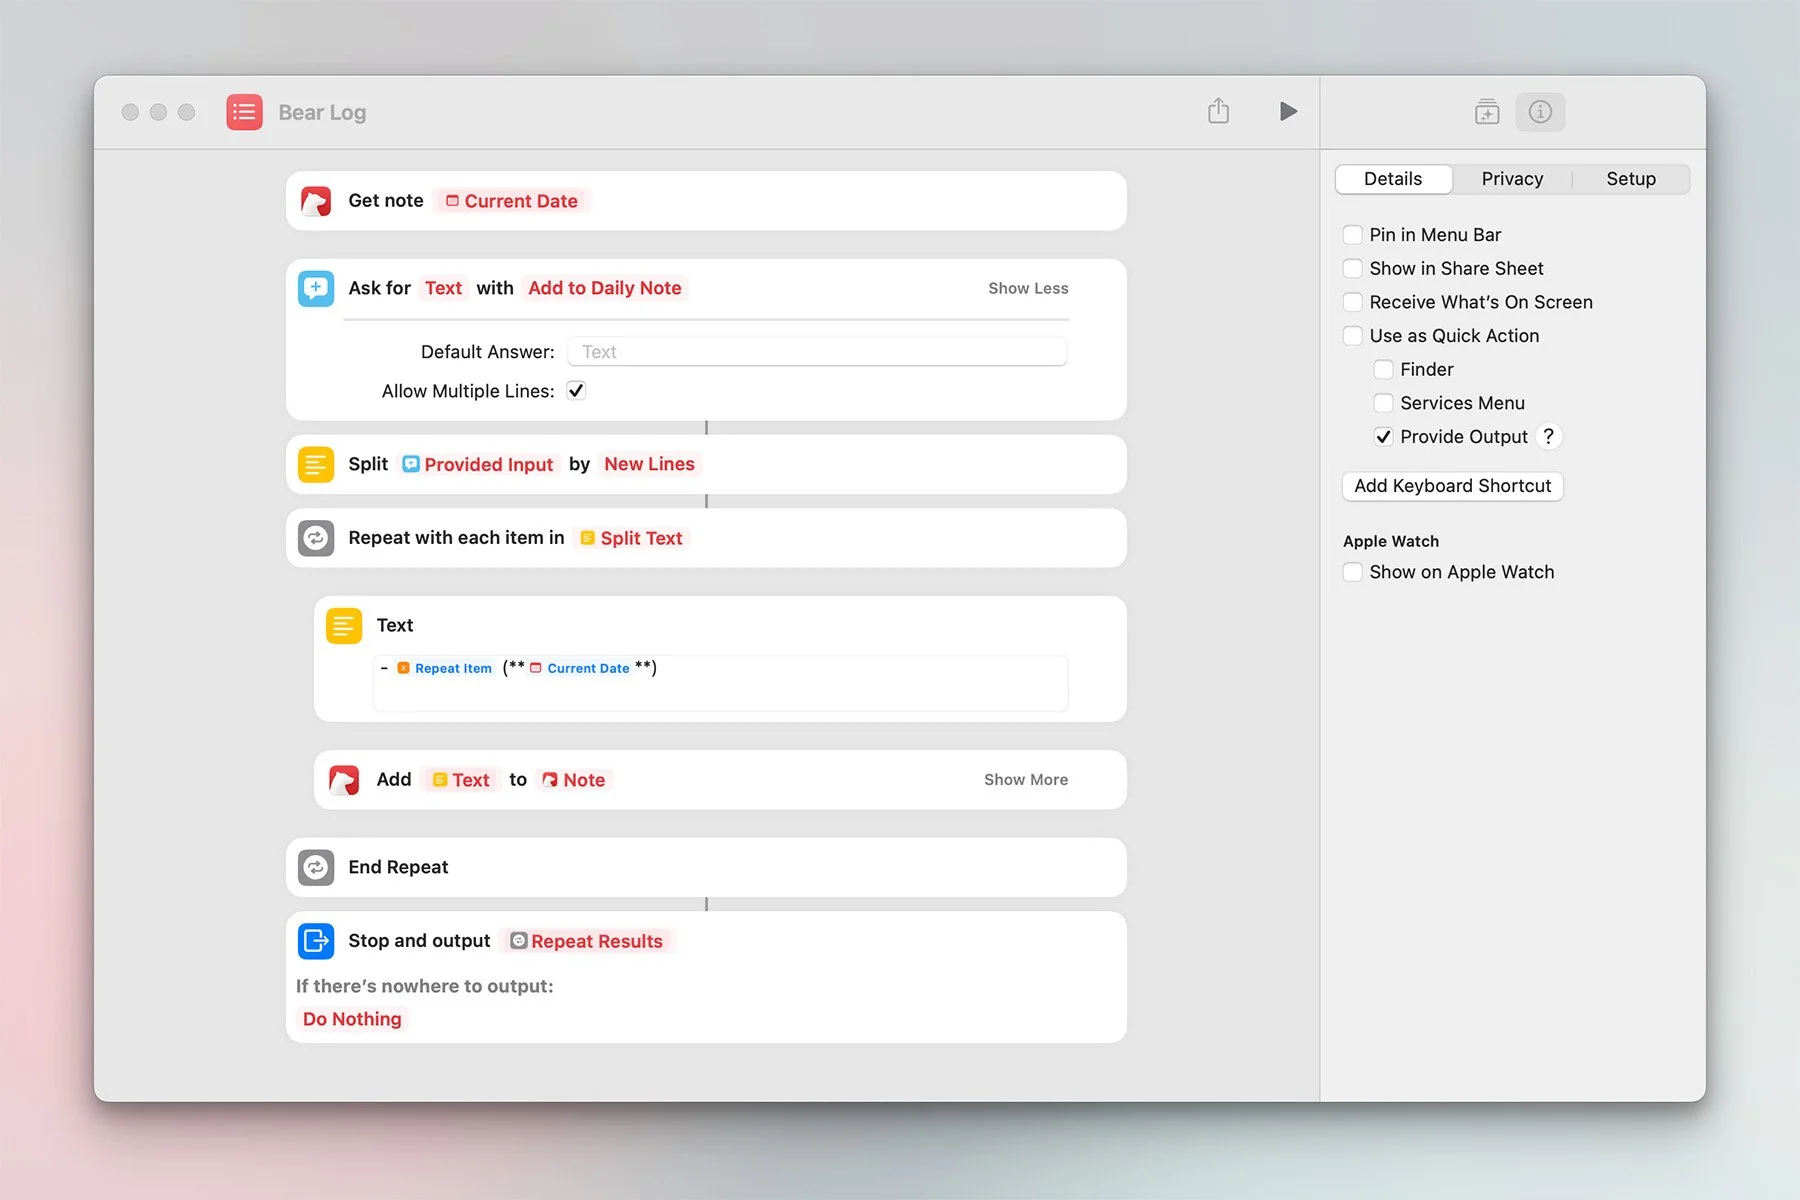Viewport: 1800px width, 1200px height.
Task: Toggle the shortcut details info icon
Action: tap(1540, 112)
